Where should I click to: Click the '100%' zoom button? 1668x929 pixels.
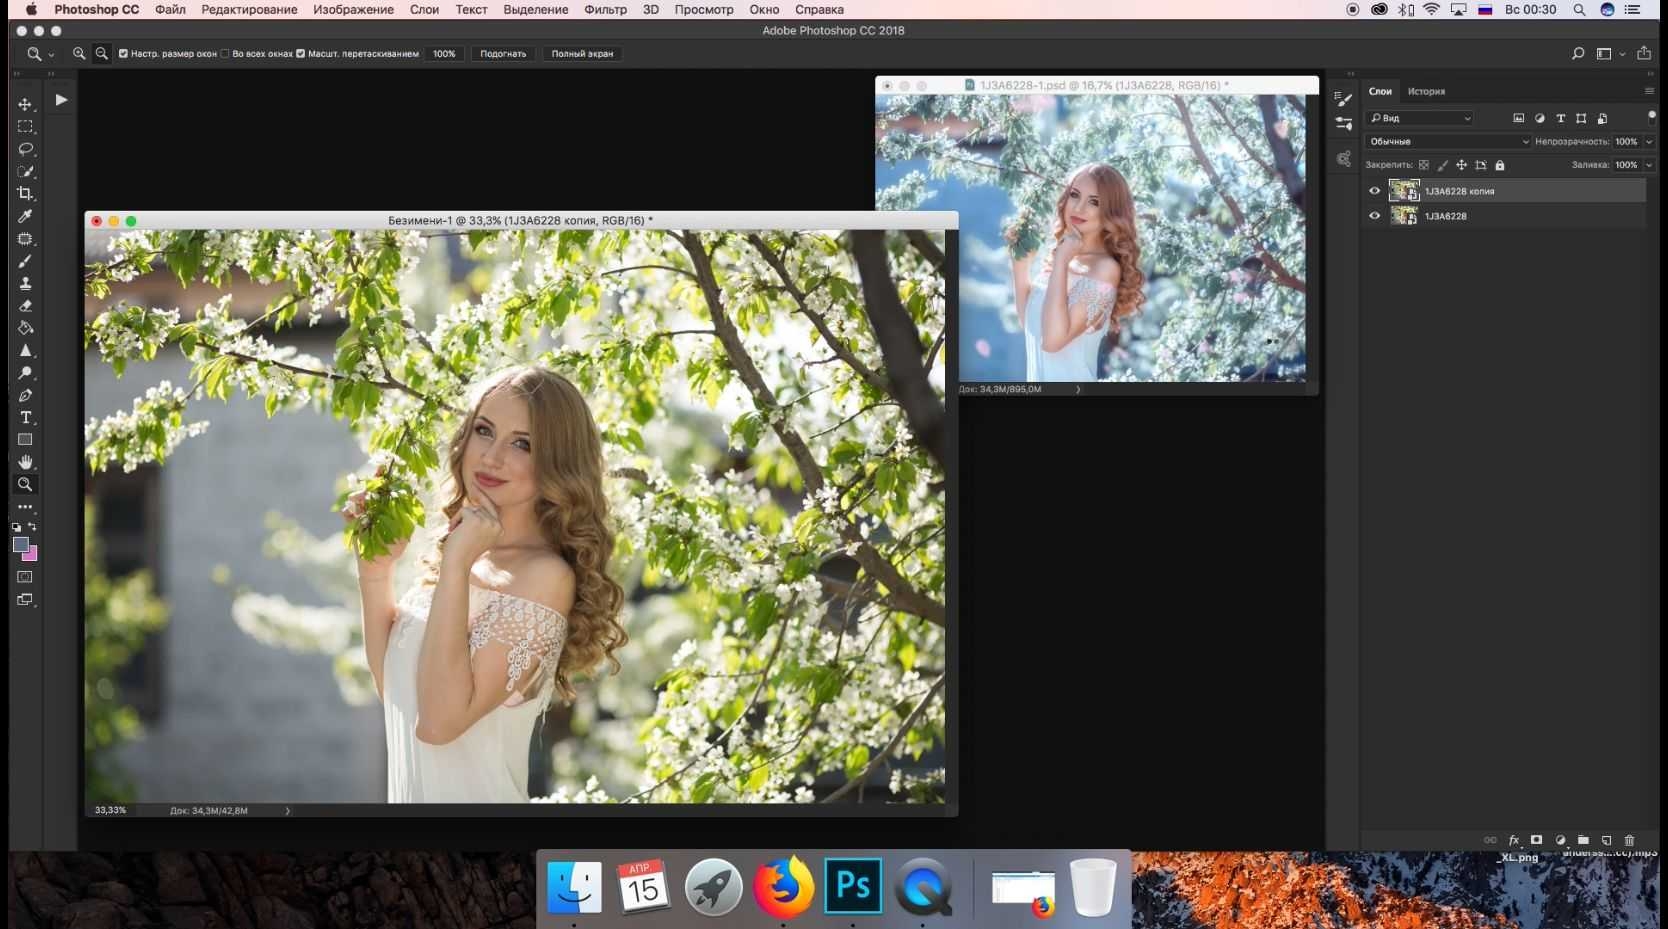coord(444,54)
